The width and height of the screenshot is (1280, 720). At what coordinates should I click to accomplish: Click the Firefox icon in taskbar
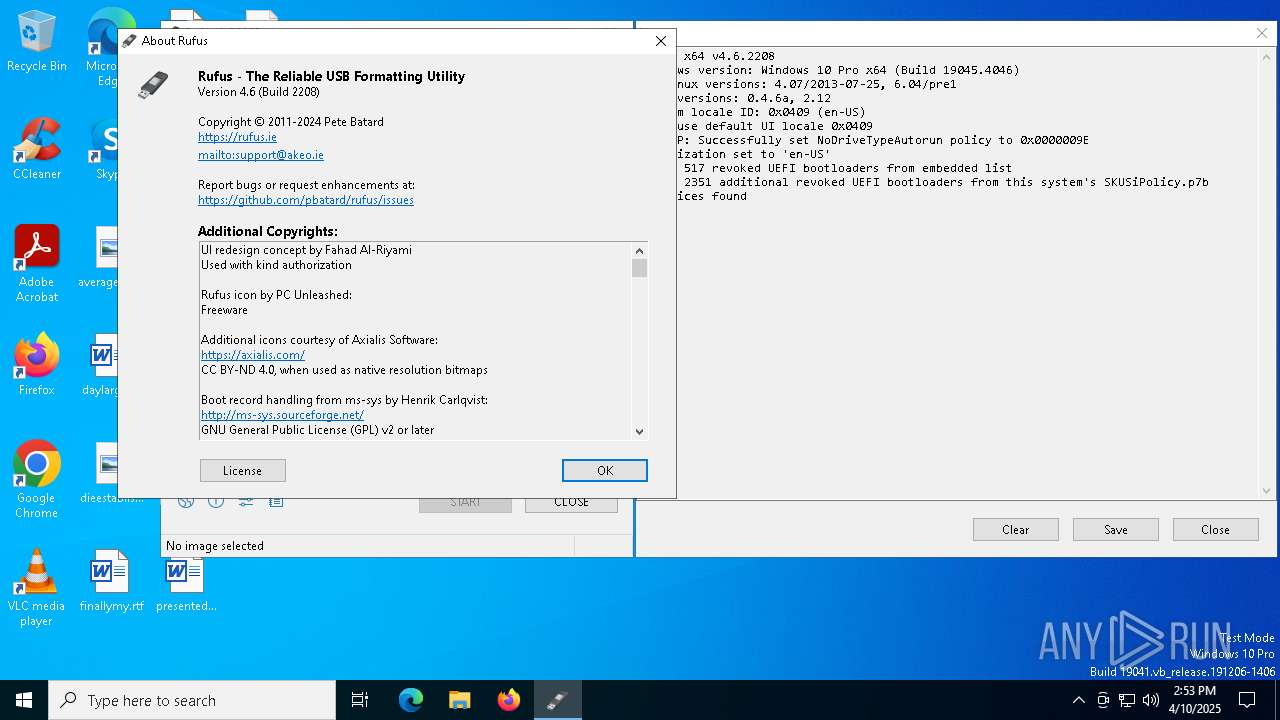[509, 700]
